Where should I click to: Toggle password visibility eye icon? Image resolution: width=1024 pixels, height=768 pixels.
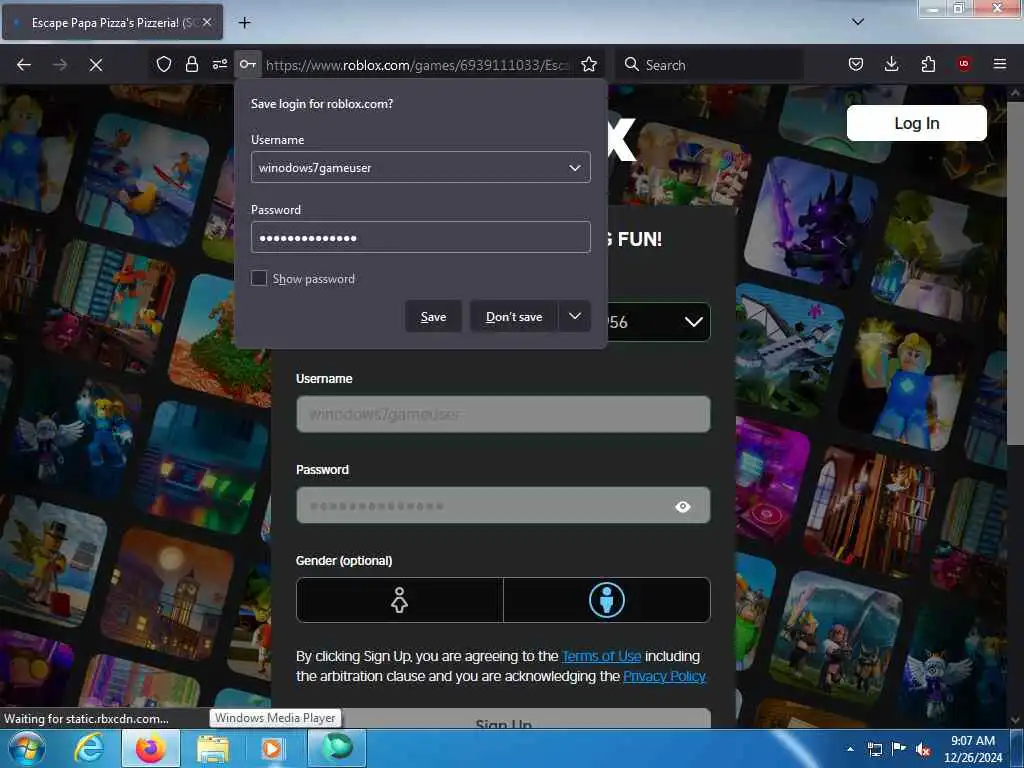(x=682, y=506)
